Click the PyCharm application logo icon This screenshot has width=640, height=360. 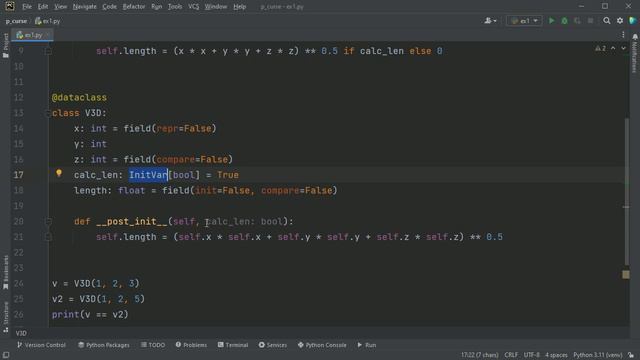pos(9,6)
